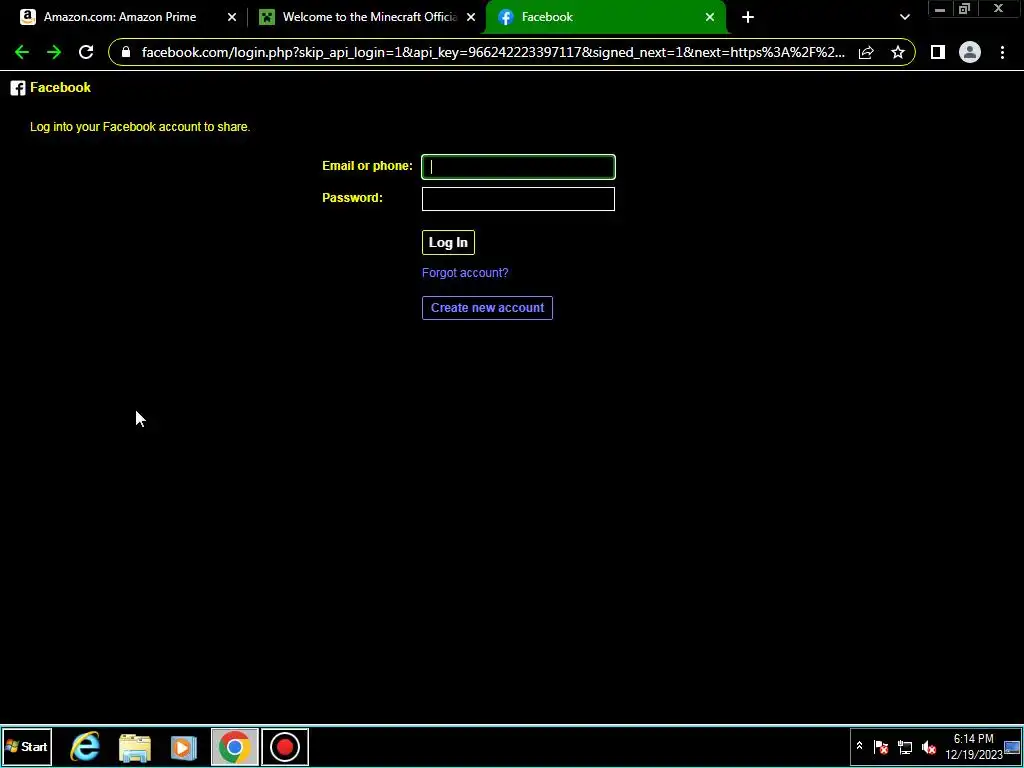Click the Show desktop button
Screen dimensions: 1024x768
[1012, 746]
